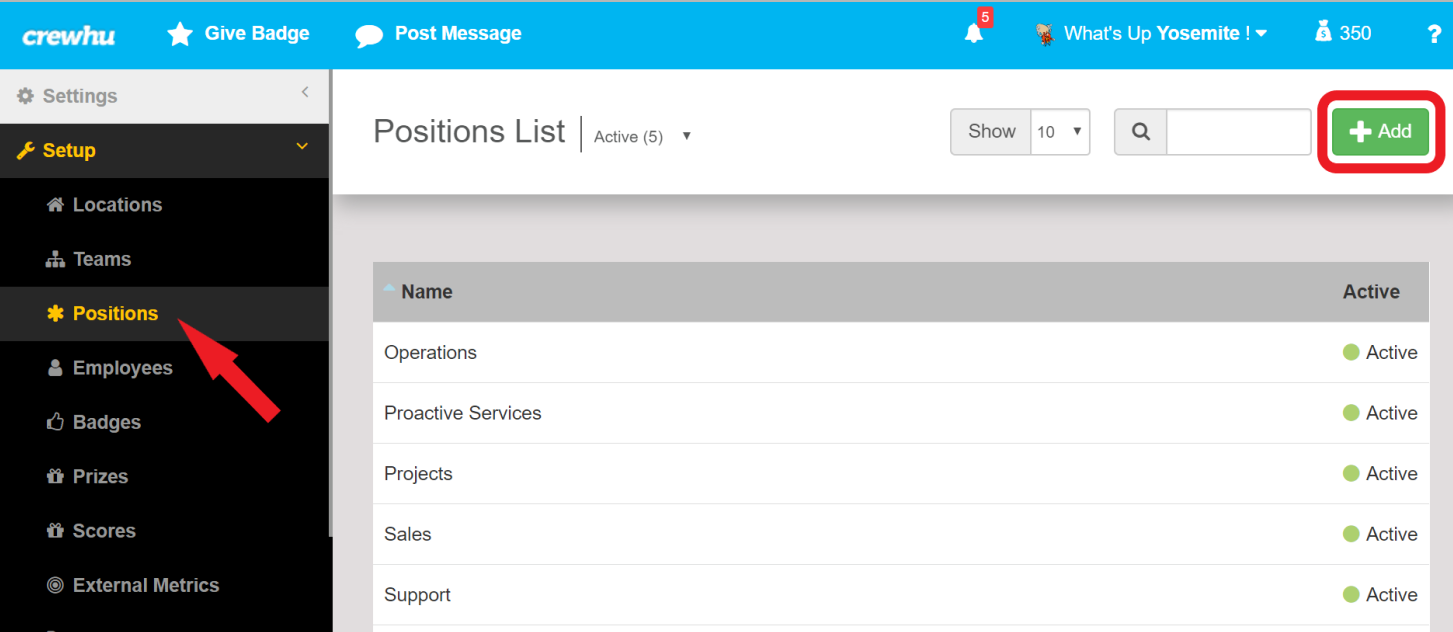1453x632 pixels.
Task: Click the Show label button
Action: [991, 132]
